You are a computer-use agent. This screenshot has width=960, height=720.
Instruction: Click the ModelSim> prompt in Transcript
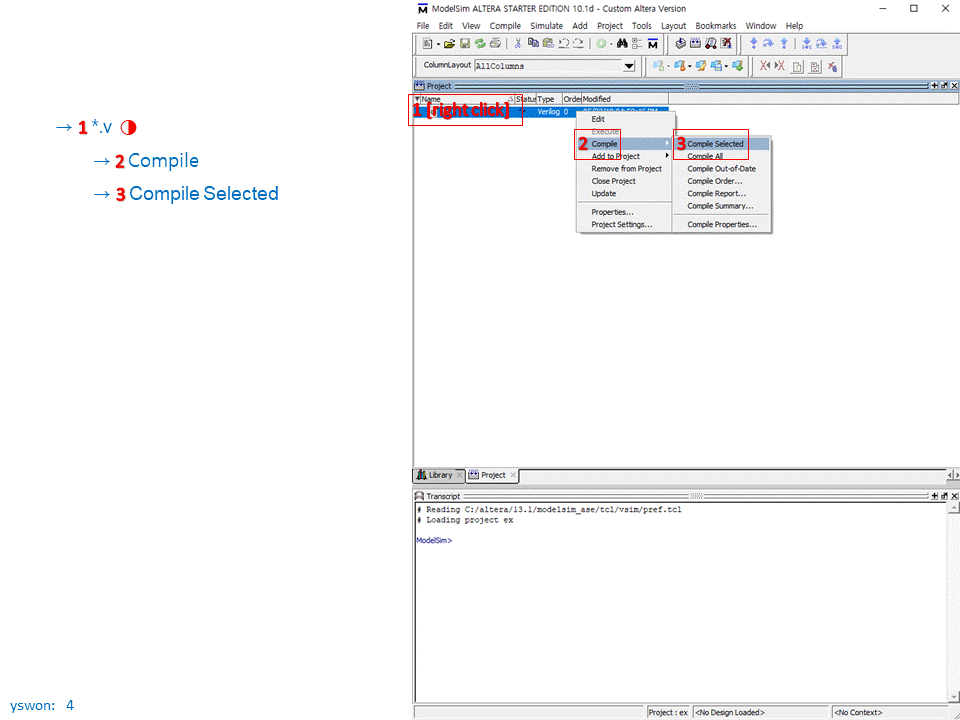click(434, 541)
